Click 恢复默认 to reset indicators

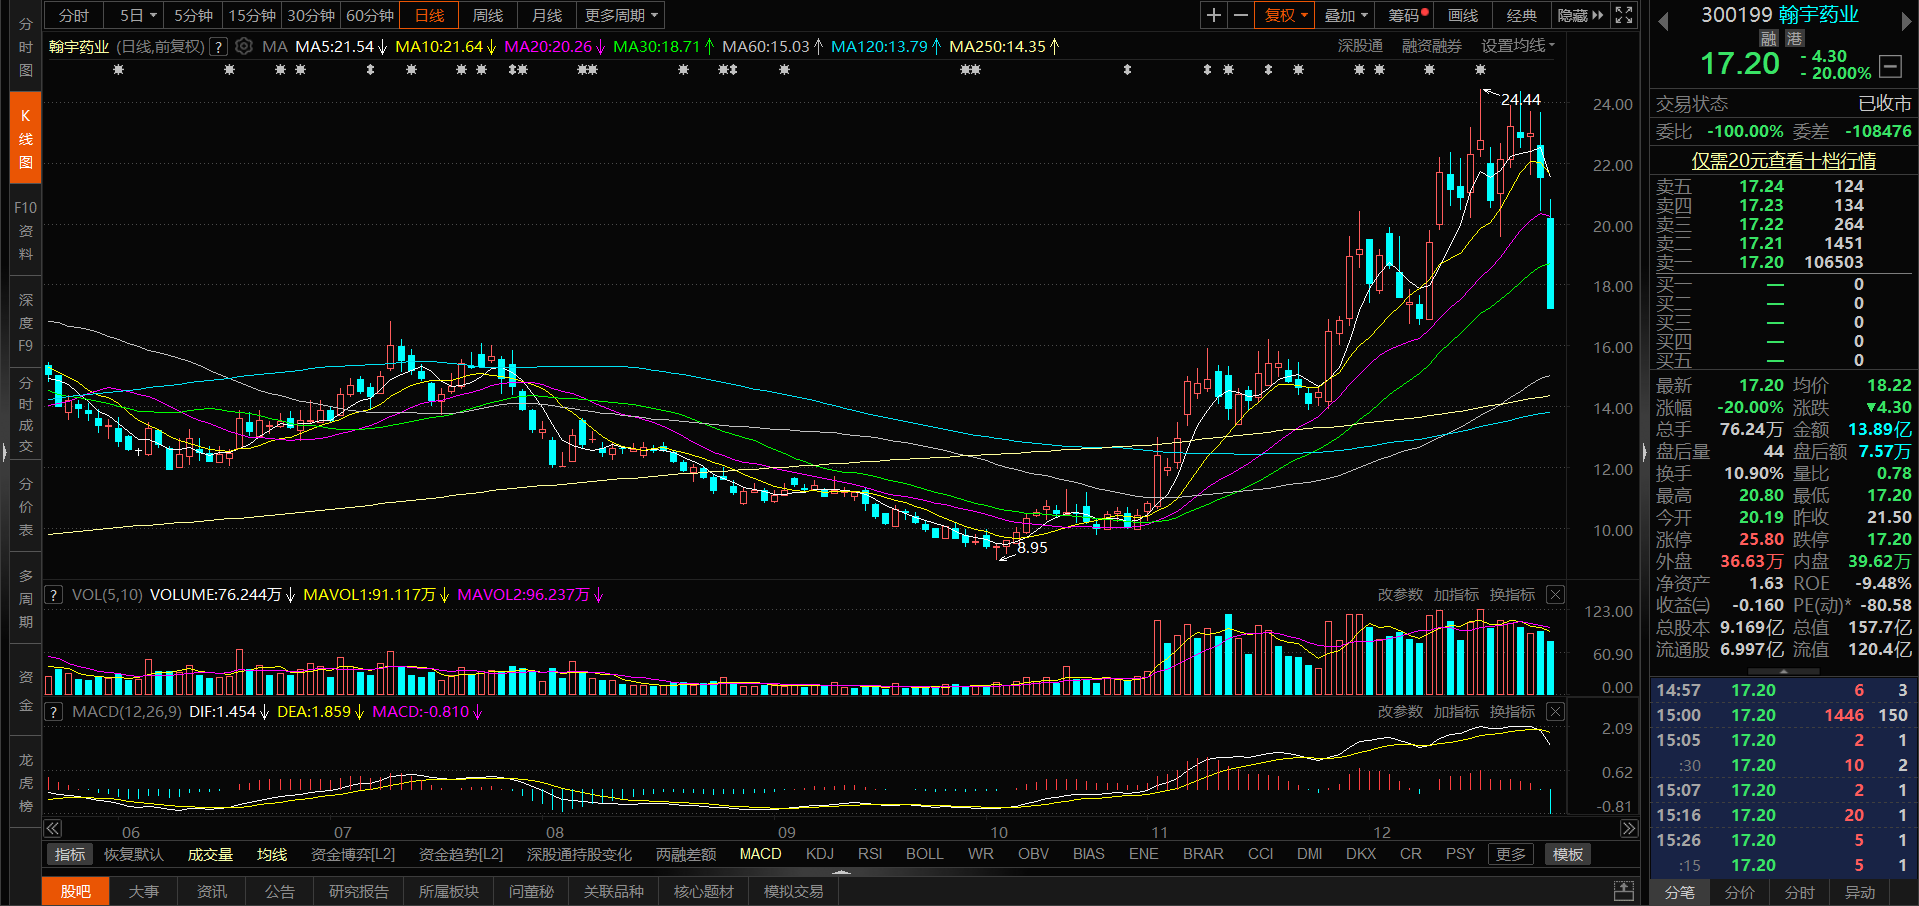134,854
